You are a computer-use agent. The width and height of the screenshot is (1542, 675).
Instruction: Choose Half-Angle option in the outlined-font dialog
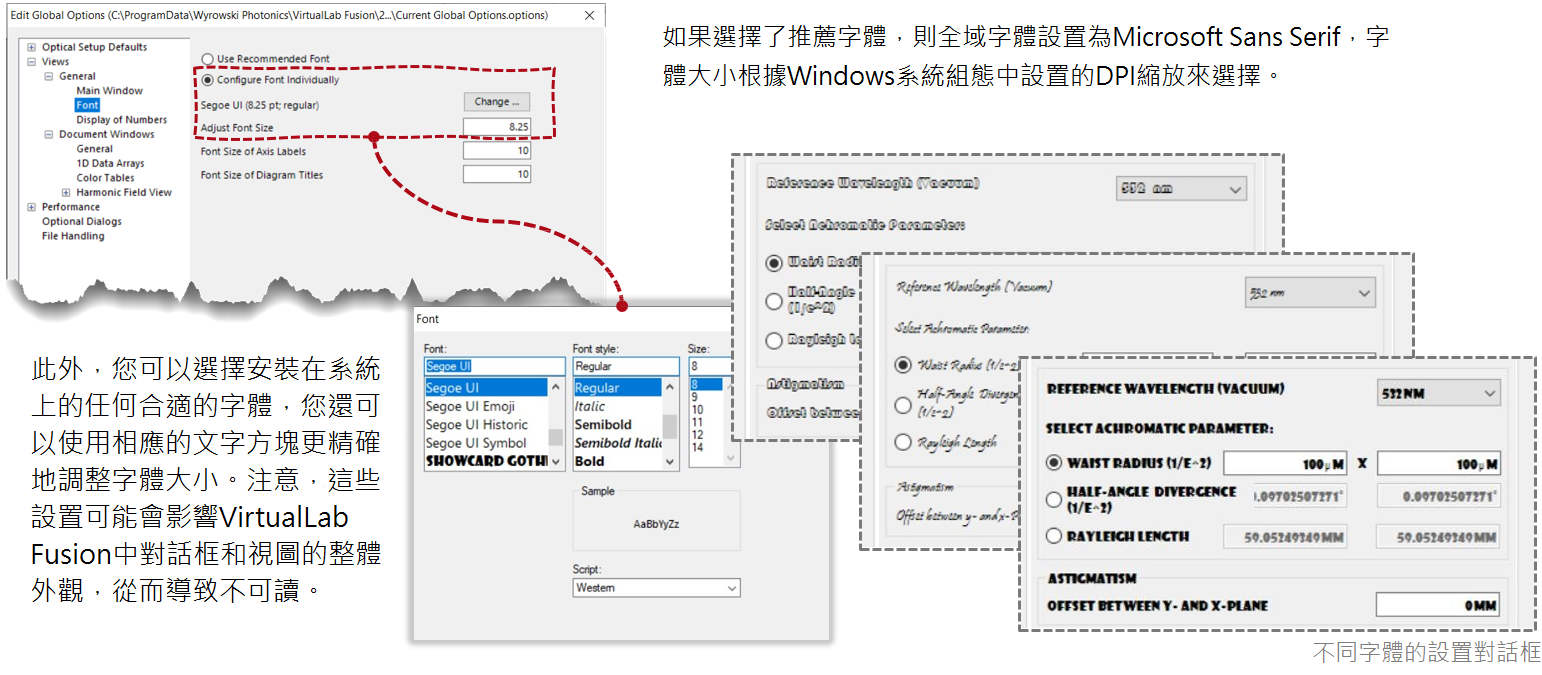[x=773, y=301]
